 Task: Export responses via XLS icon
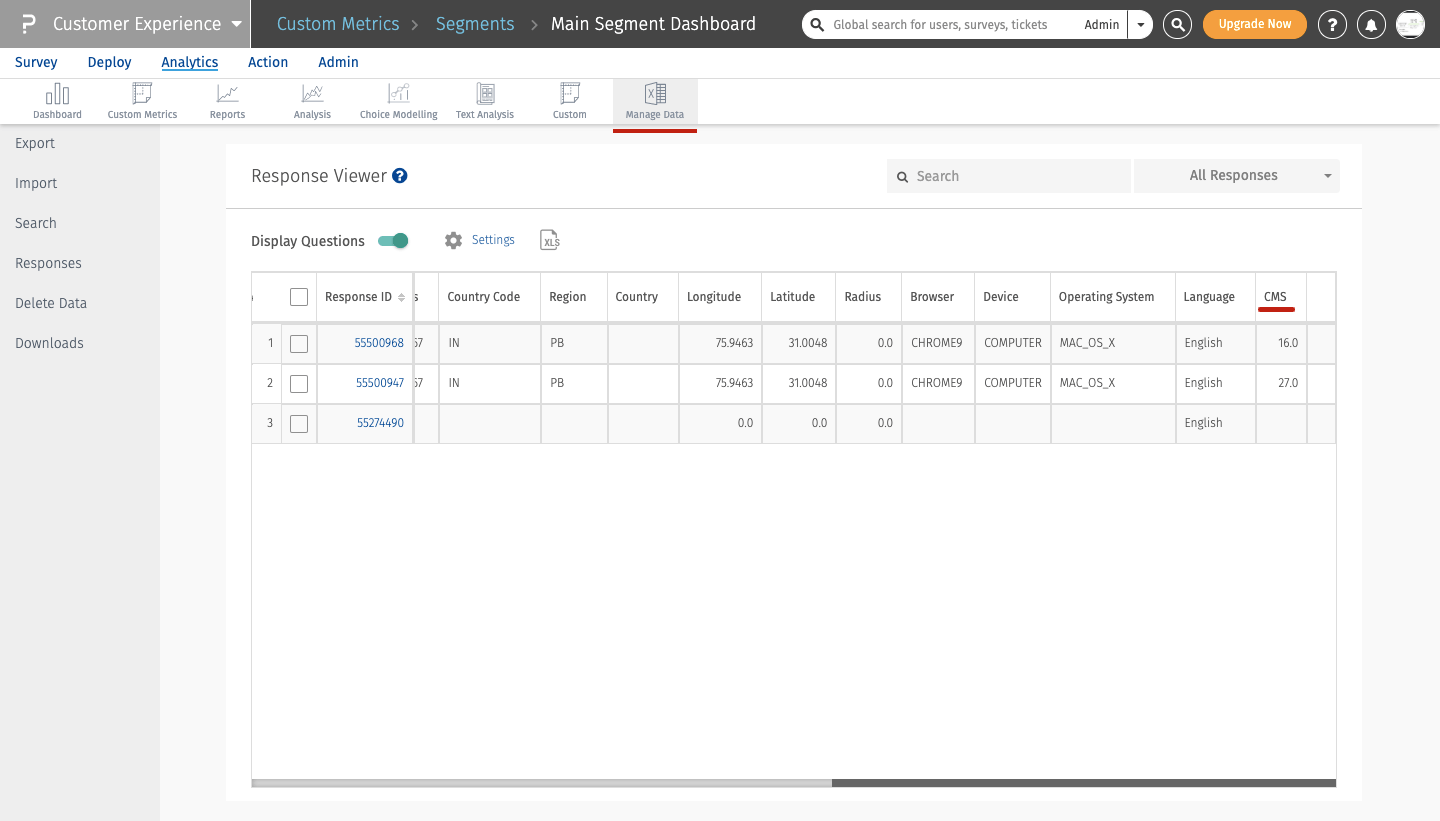pos(549,240)
